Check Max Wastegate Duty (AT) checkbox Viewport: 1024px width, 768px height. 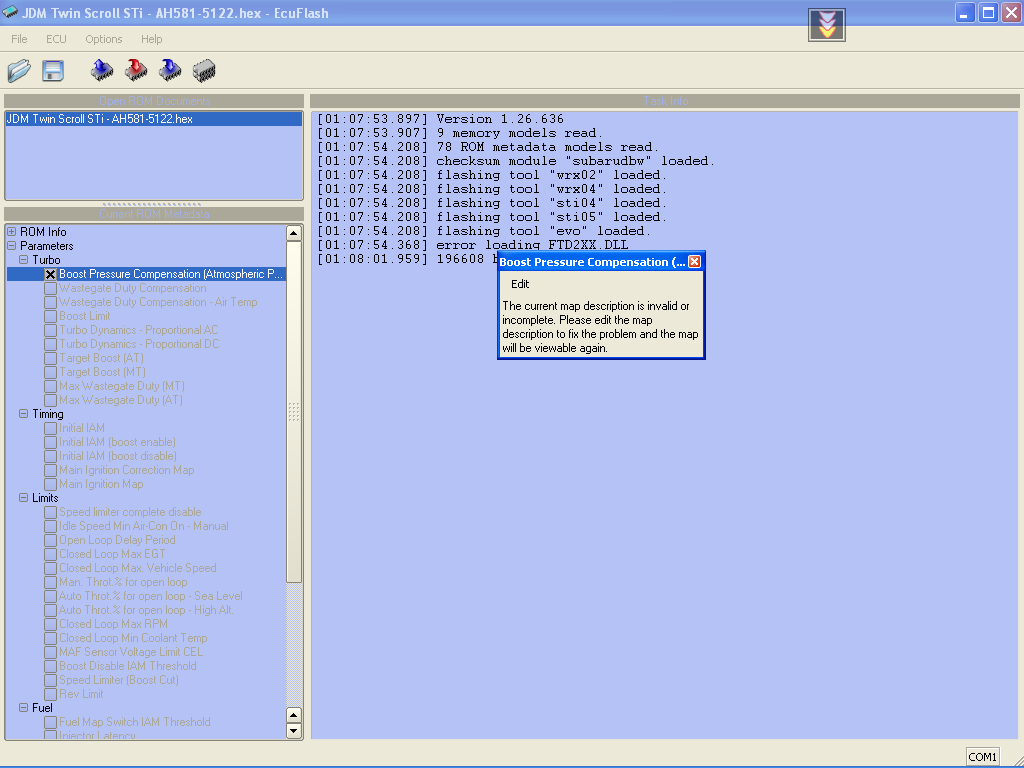tap(50, 400)
